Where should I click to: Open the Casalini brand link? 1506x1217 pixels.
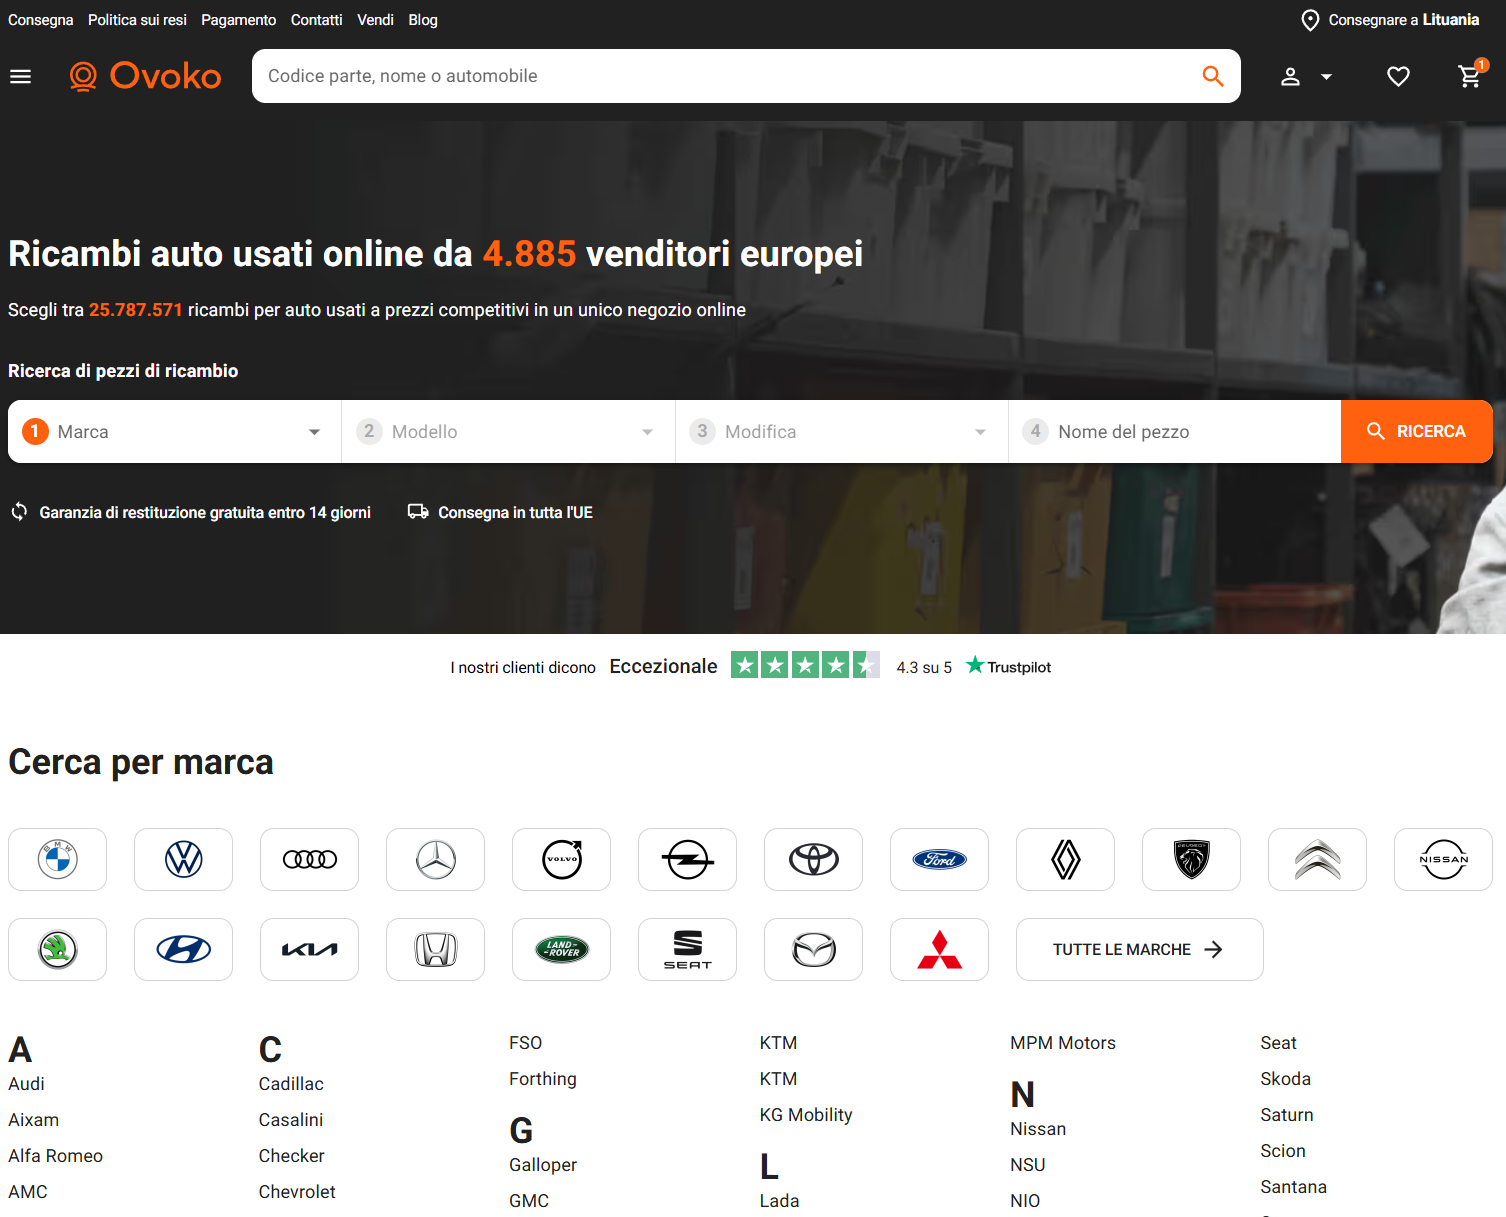coord(291,1120)
